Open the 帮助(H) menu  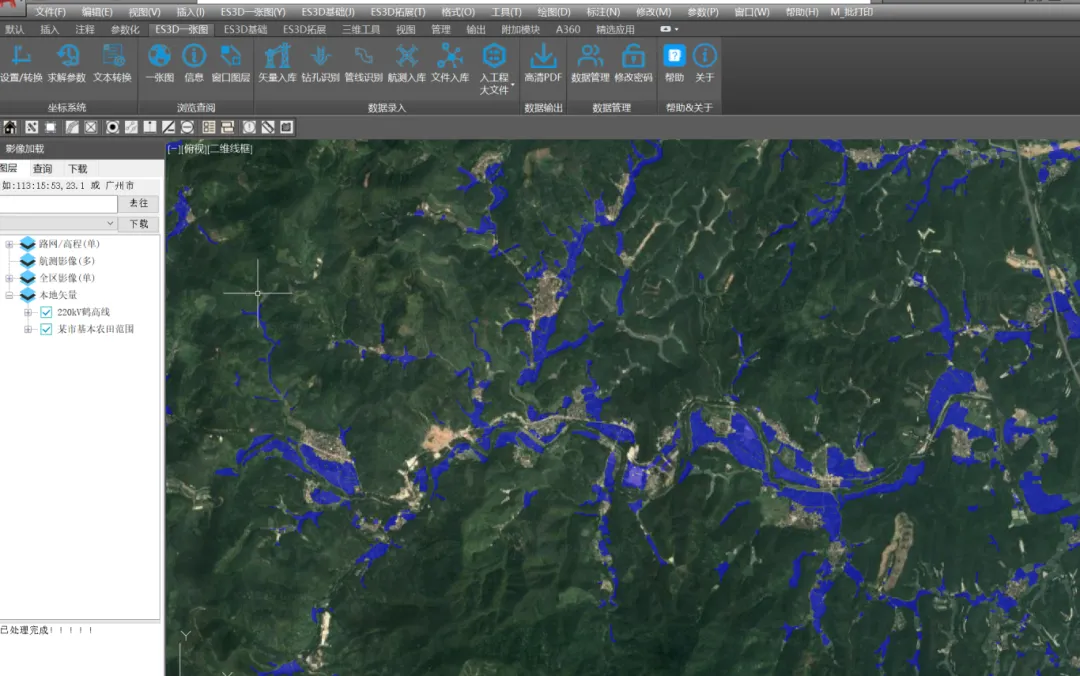(802, 12)
